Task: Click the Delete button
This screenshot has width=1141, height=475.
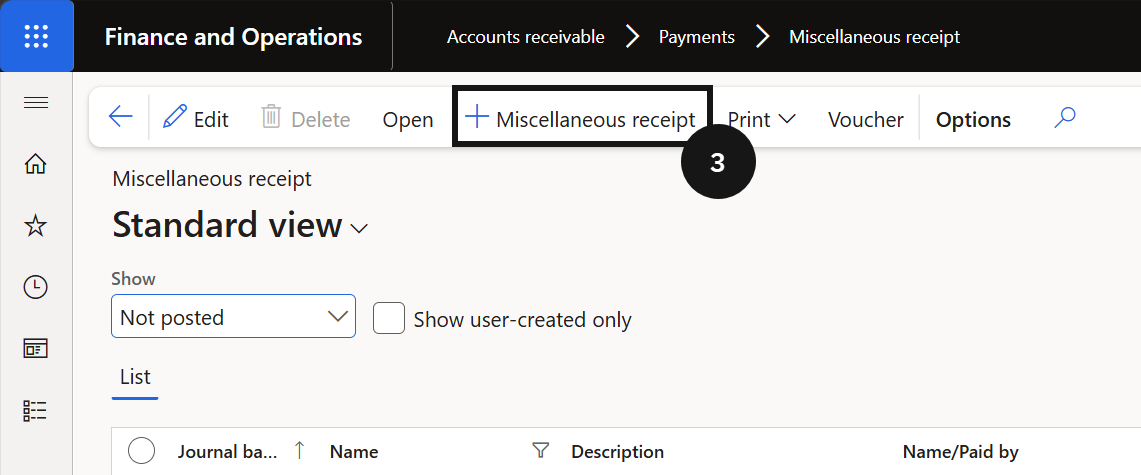Action: point(306,119)
